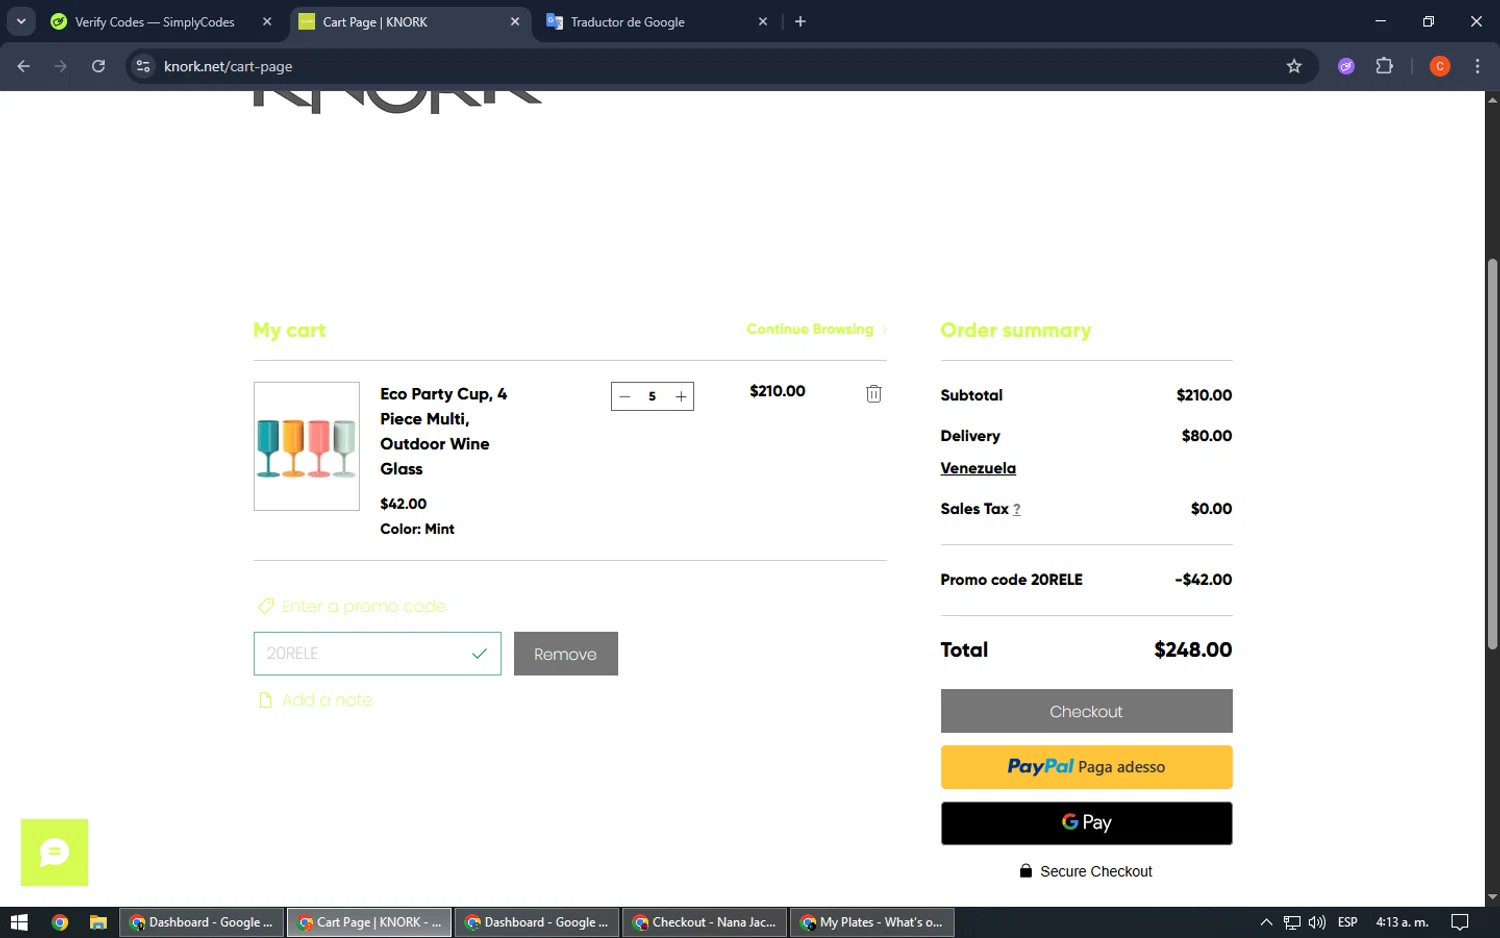
Task: Close the Verify Codes SimplyCodes tab
Action: (267, 21)
